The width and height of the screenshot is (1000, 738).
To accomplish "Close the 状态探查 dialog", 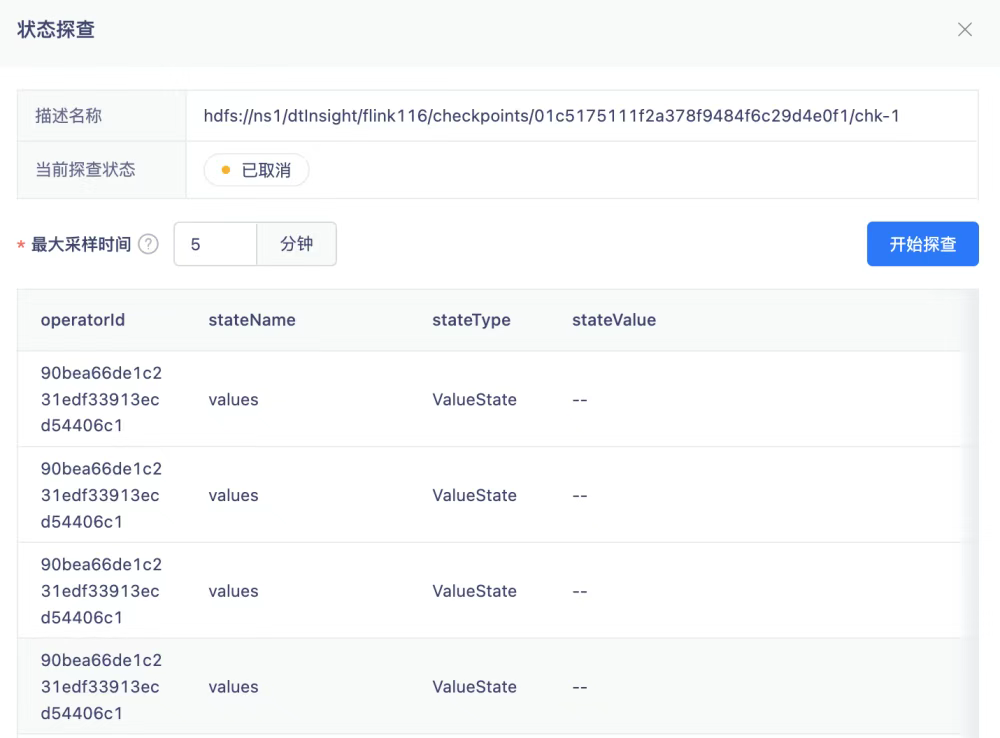I will (x=964, y=30).
